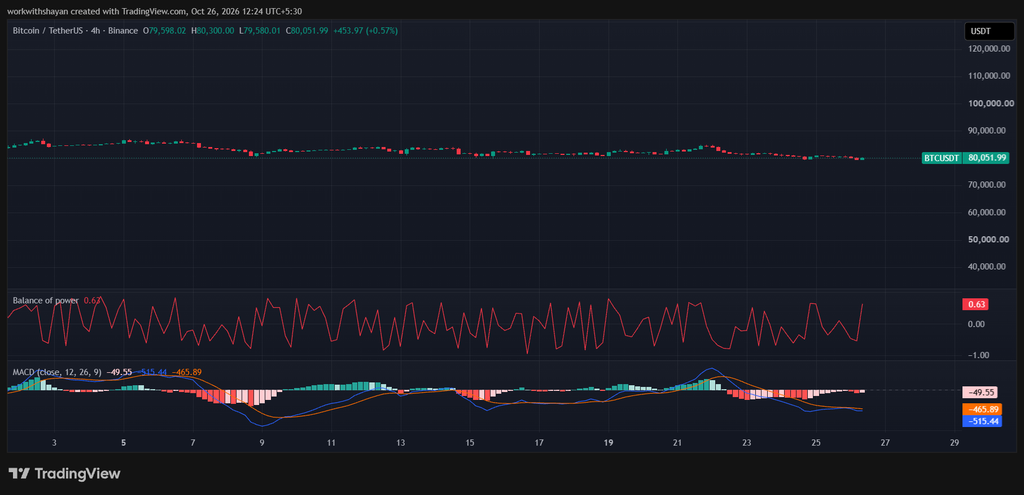The height and width of the screenshot is (495, 1024).
Task: Click the -515.44 value in the MACD legend
Action: click(153, 372)
